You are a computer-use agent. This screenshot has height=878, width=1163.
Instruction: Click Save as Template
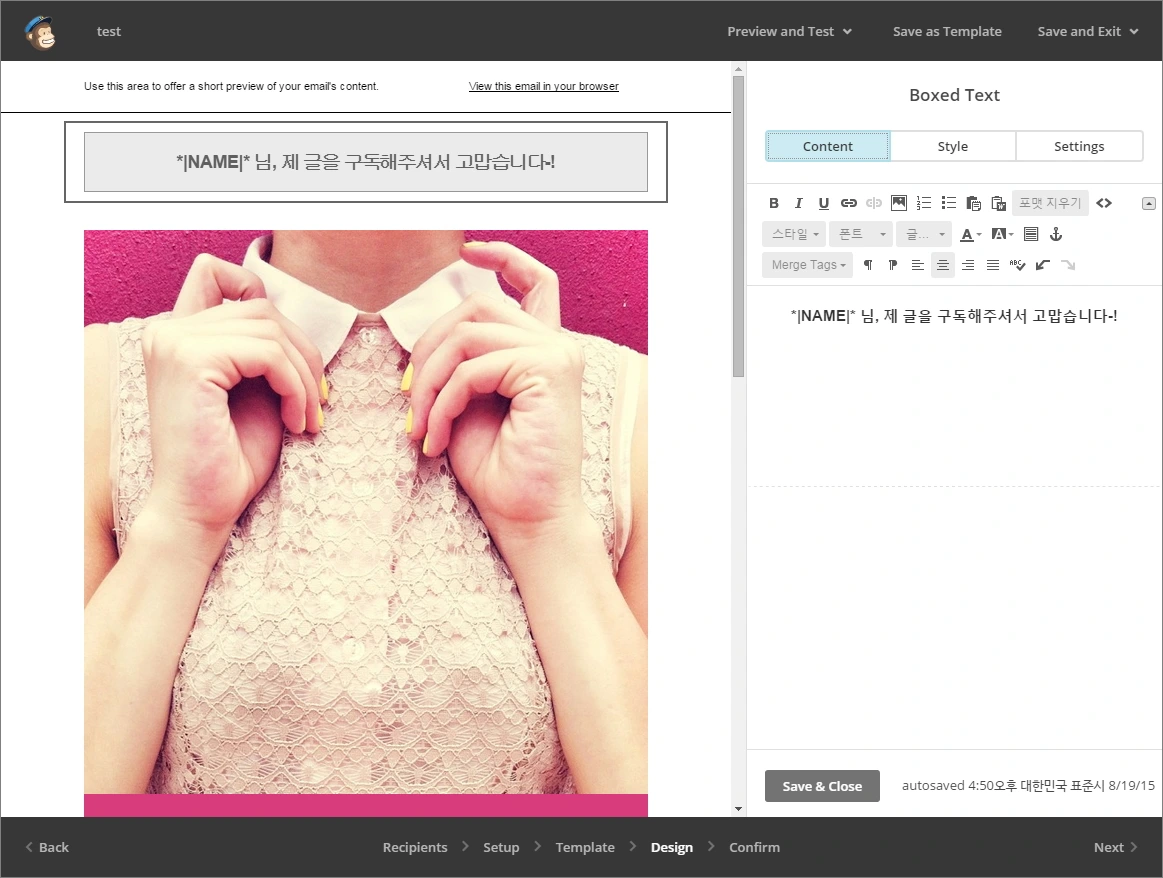(947, 31)
